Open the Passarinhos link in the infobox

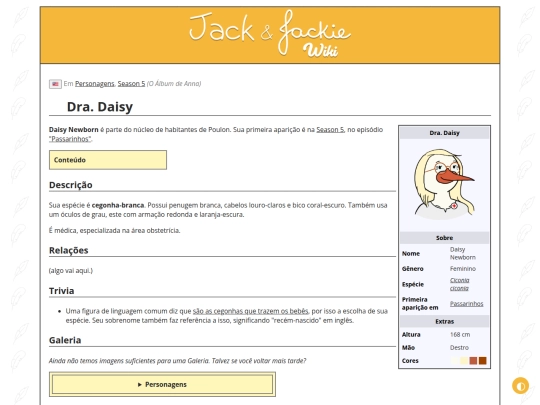(466, 303)
